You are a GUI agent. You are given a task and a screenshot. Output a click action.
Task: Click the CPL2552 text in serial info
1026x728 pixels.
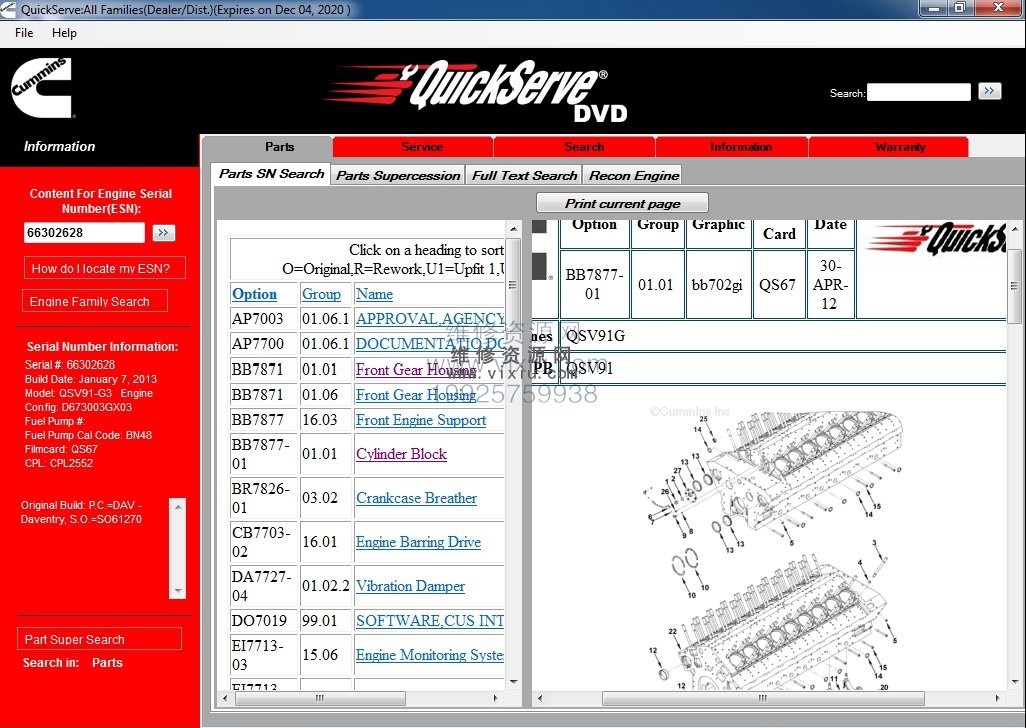[x=71, y=463]
